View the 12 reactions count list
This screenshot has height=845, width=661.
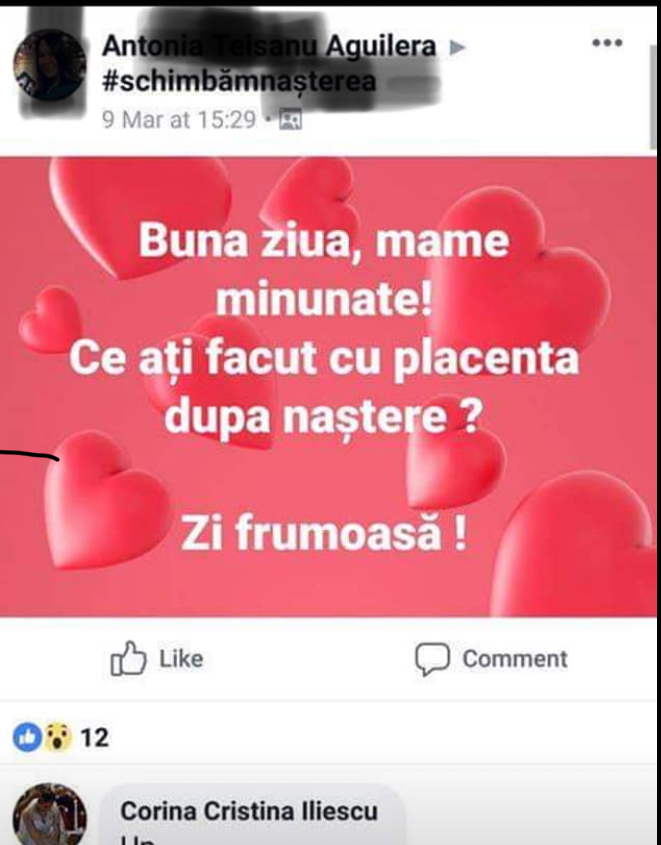click(x=95, y=738)
